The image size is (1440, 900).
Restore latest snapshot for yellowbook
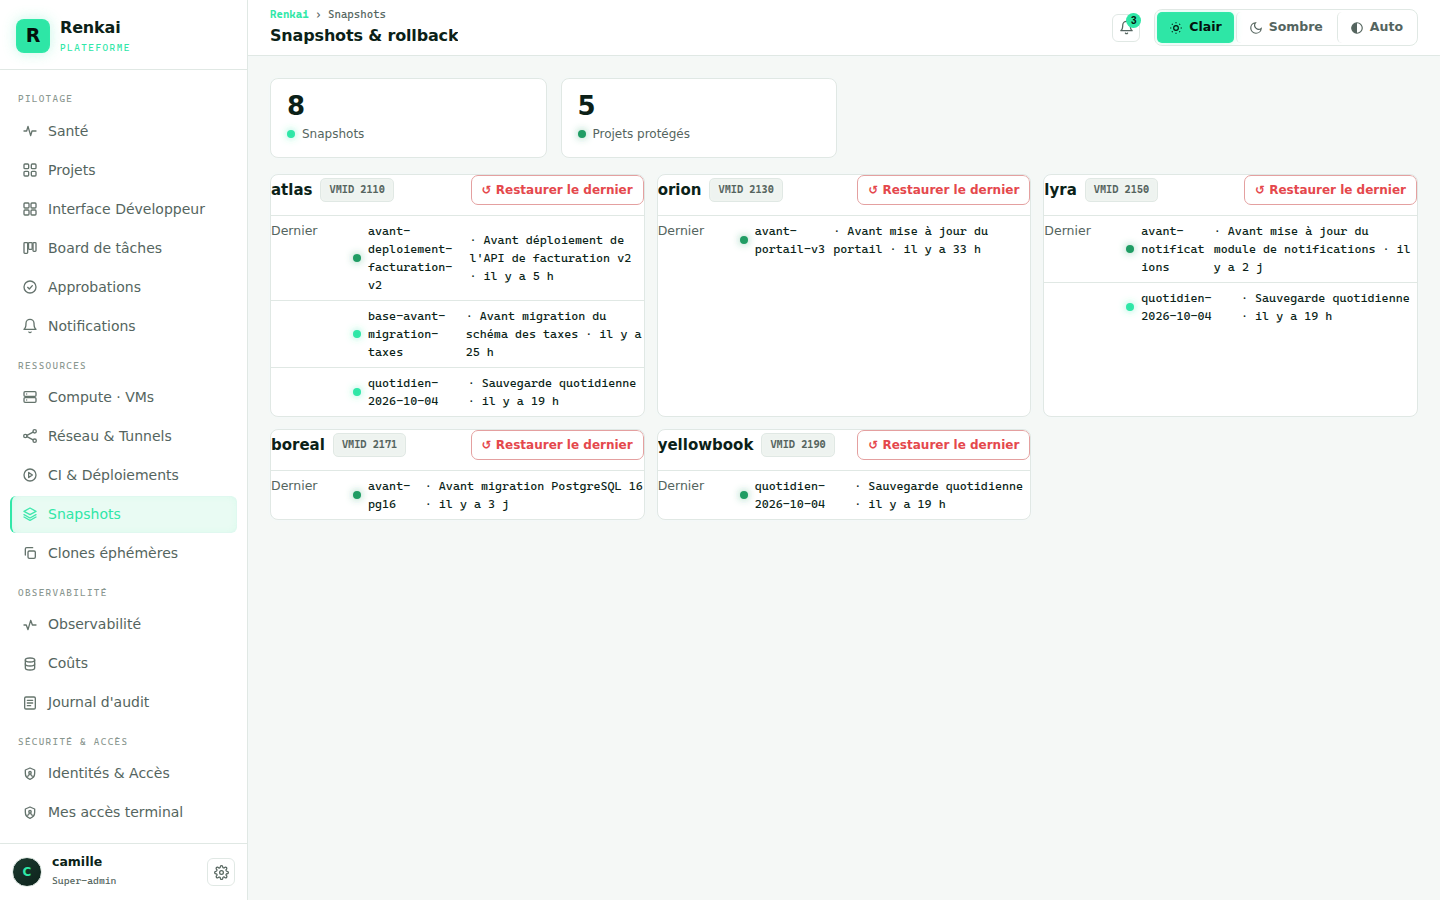click(943, 445)
